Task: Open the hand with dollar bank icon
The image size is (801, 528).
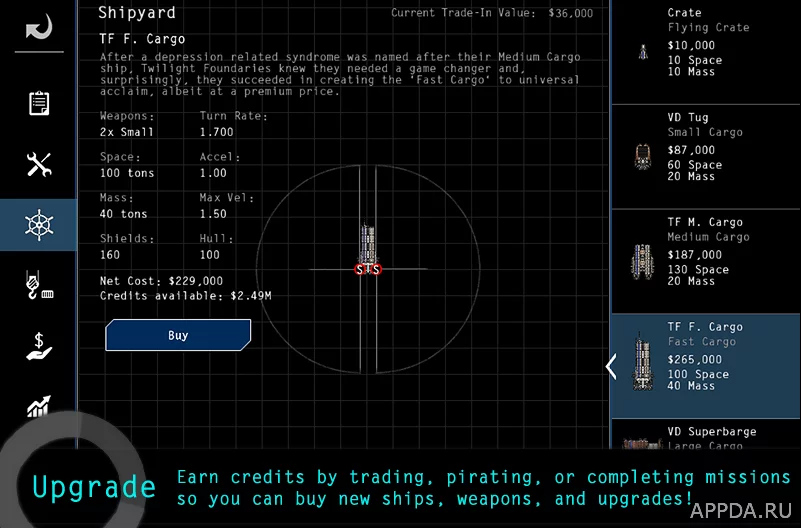Action: click(39, 347)
